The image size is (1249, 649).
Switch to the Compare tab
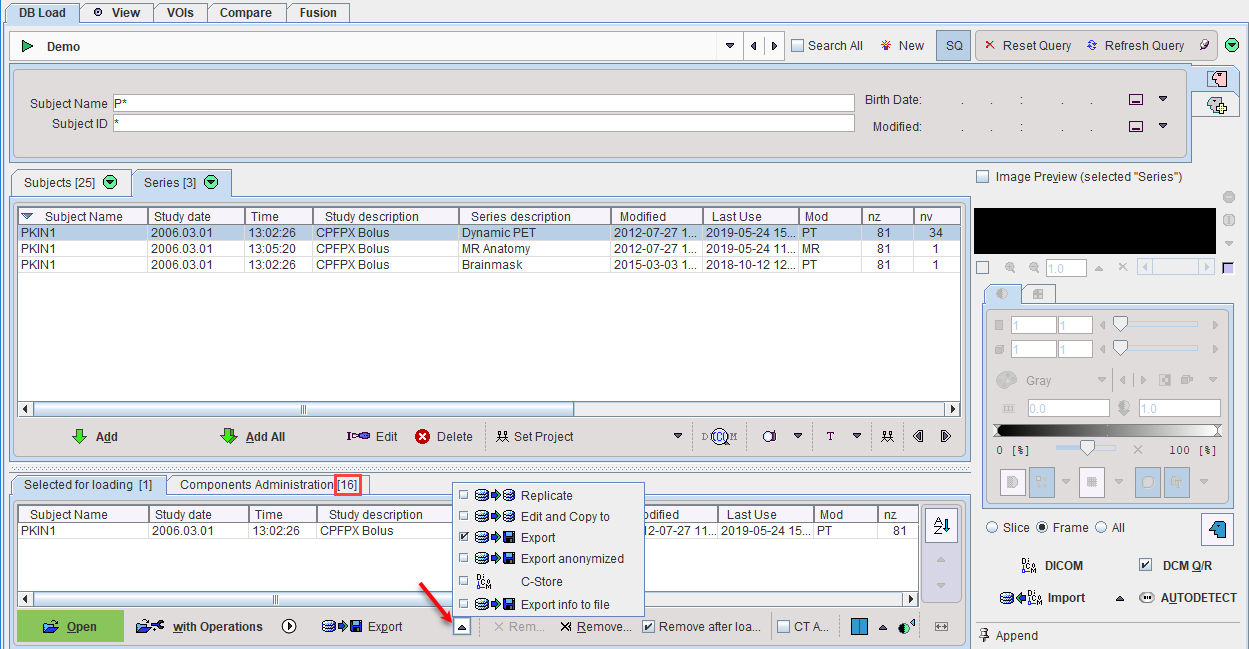pyautogui.click(x=246, y=13)
